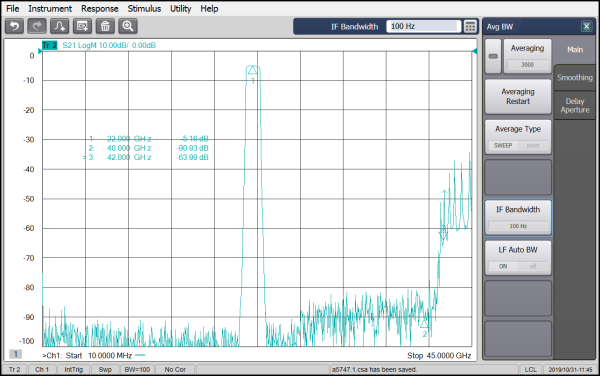Open the Response menu
Image resolution: width=600 pixels, height=376 pixels.
pyautogui.click(x=99, y=8)
